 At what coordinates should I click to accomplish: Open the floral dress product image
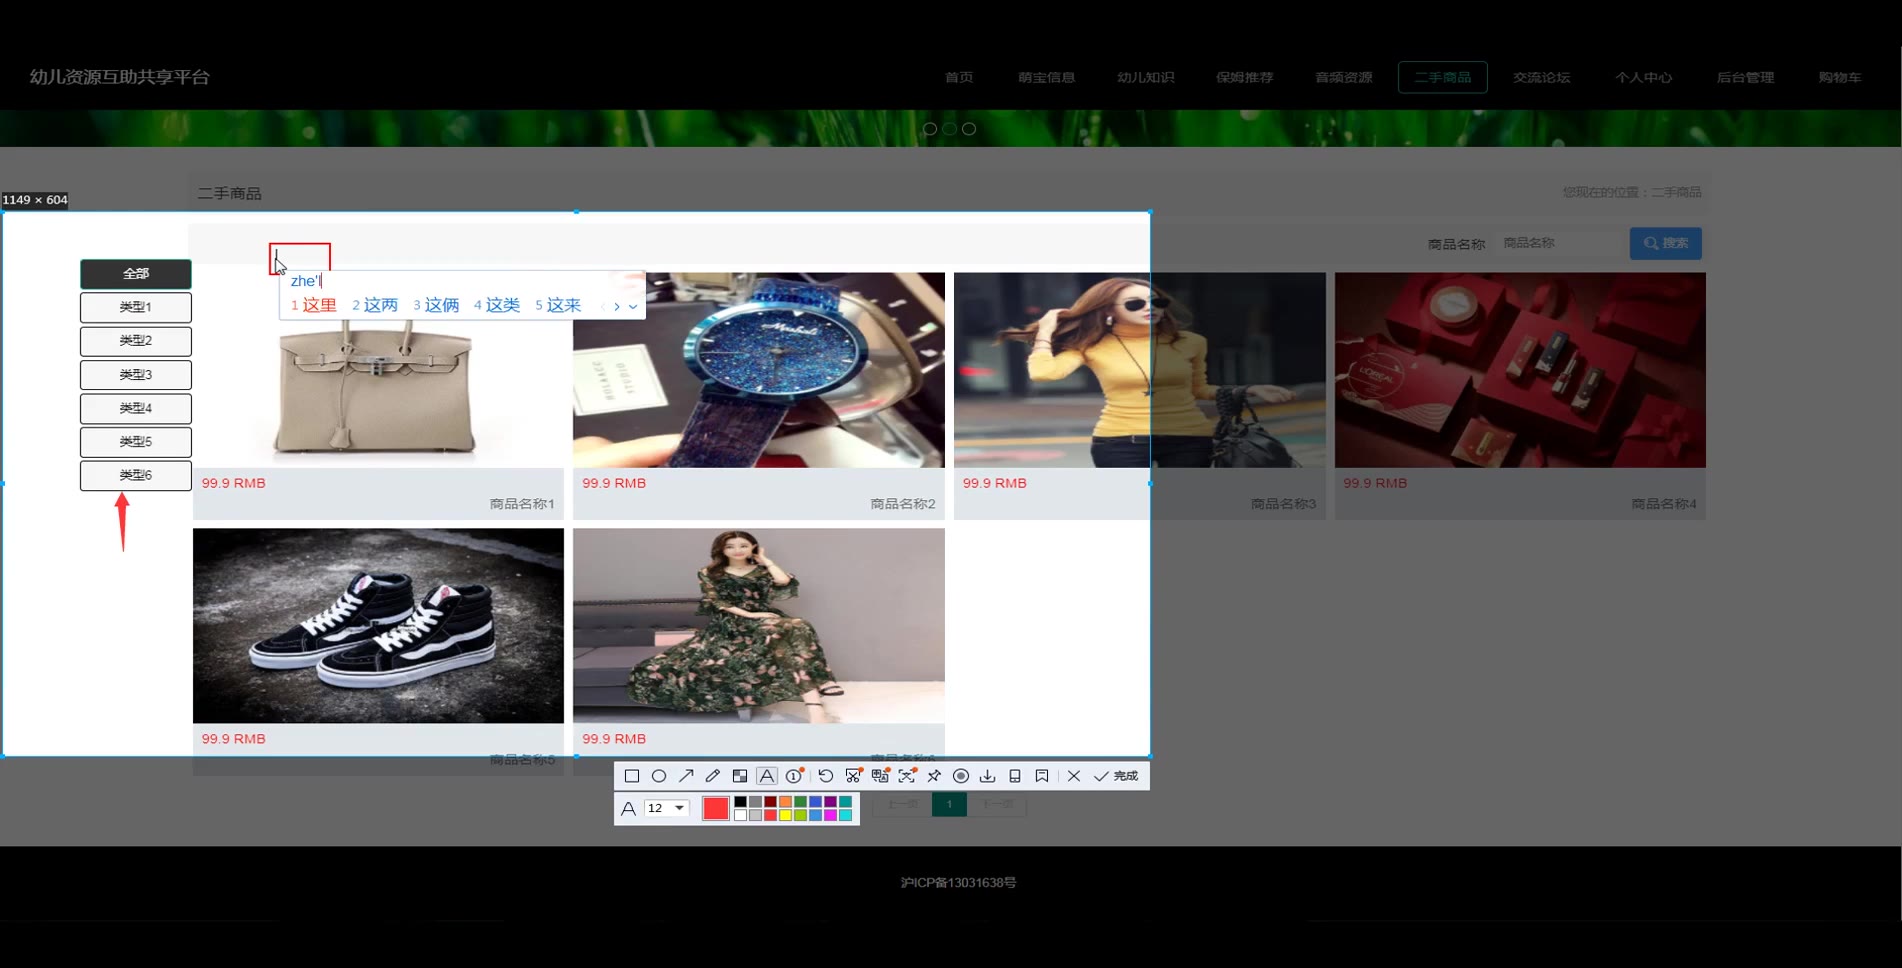[758, 626]
